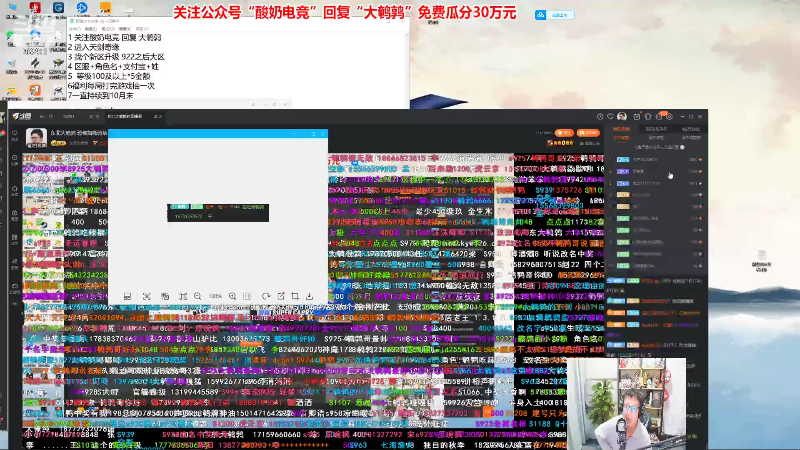Click the Notepad line '1 关注酸奶电竞 回复 大鹌鹑'
The height and width of the screenshot is (450, 800).
tap(115, 38)
